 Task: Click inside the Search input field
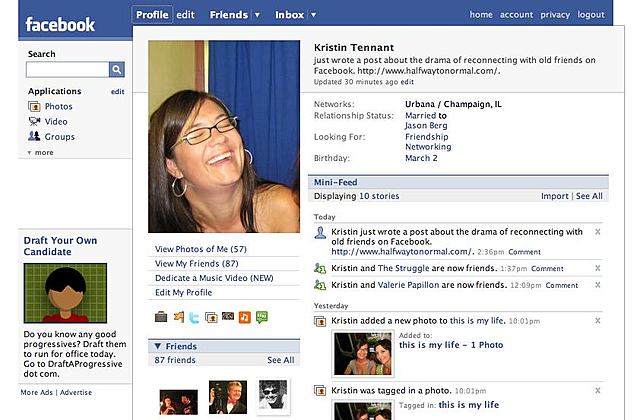coord(68,69)
